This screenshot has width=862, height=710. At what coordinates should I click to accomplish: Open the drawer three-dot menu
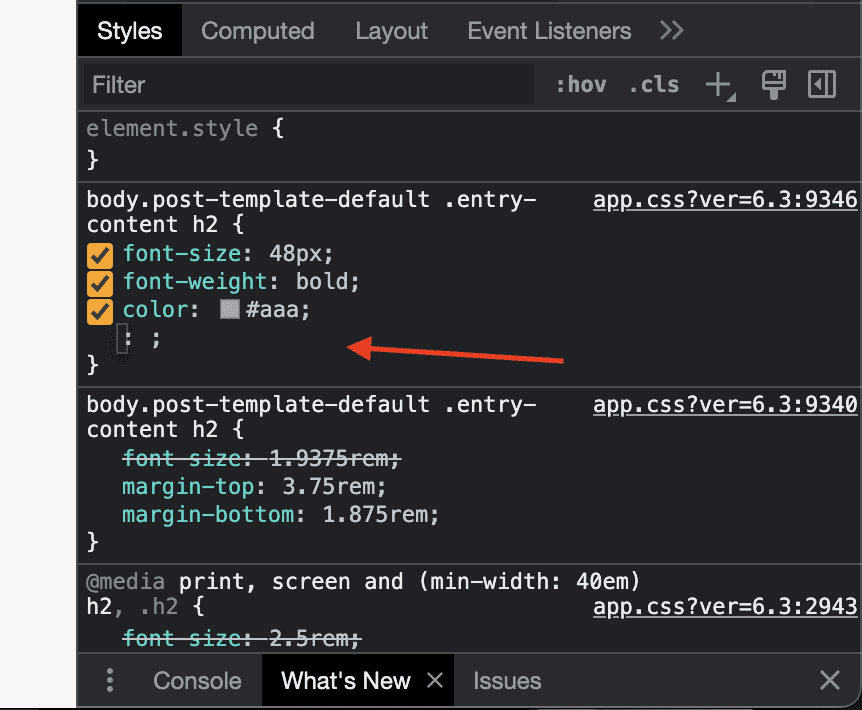pos(110,680)
